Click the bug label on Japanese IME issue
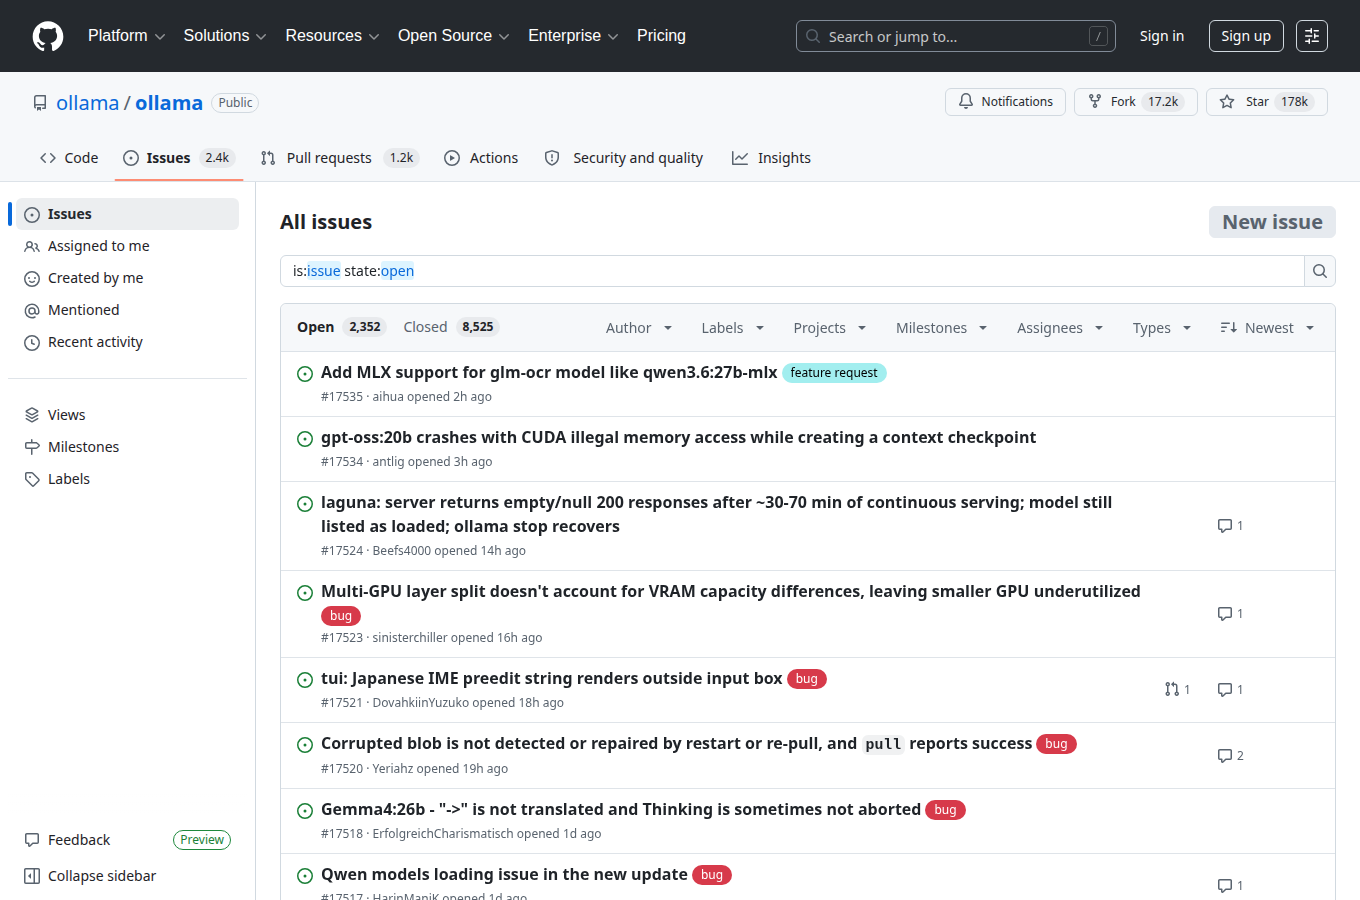This screenshot has height=900, width=1360. point(807,679)
